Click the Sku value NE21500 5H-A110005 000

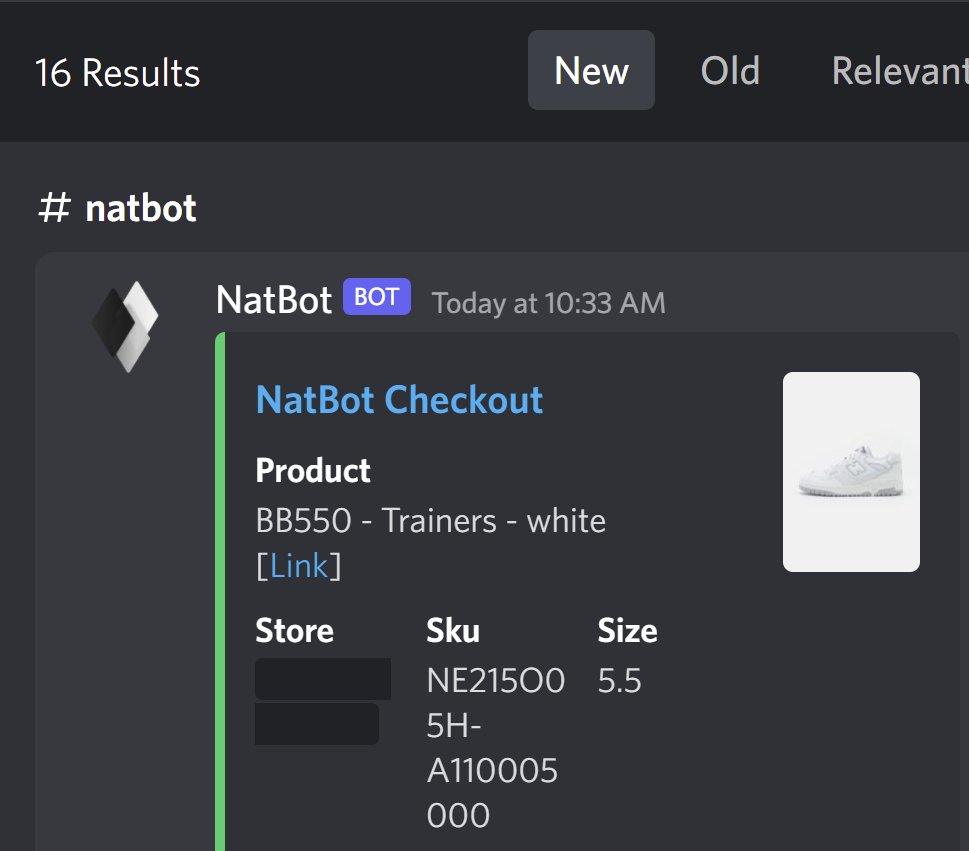tap(495, 748)
